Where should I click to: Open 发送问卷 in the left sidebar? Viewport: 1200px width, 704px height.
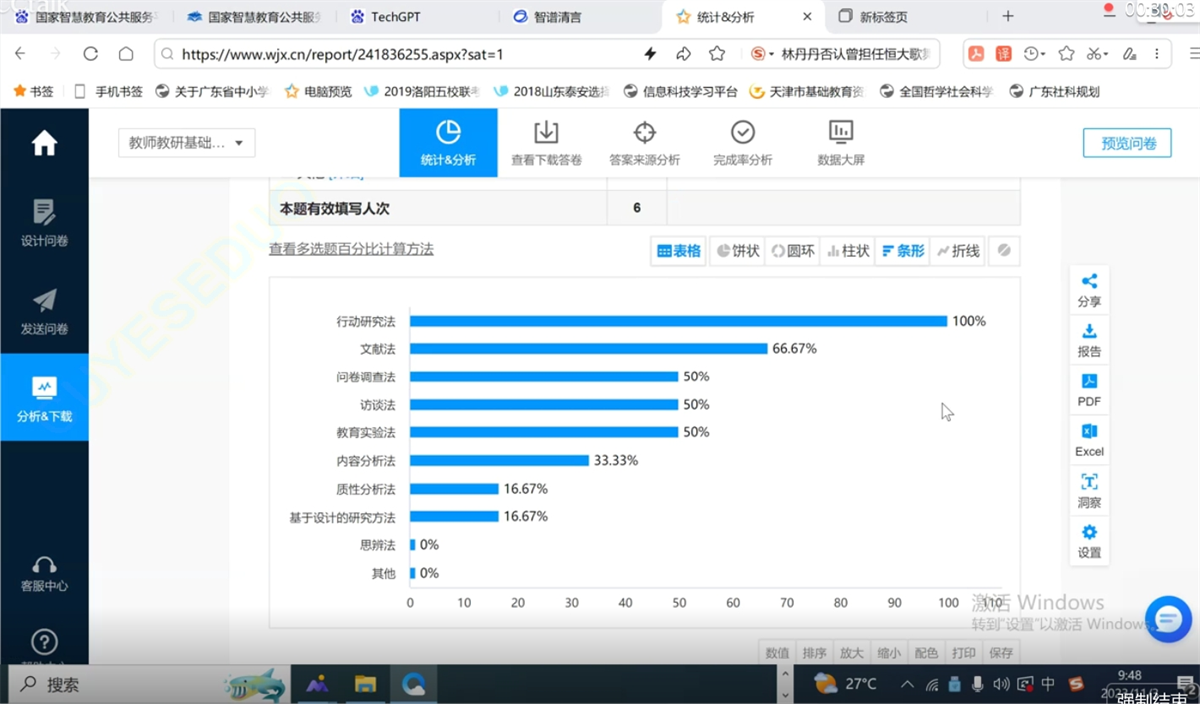(44, 311)
